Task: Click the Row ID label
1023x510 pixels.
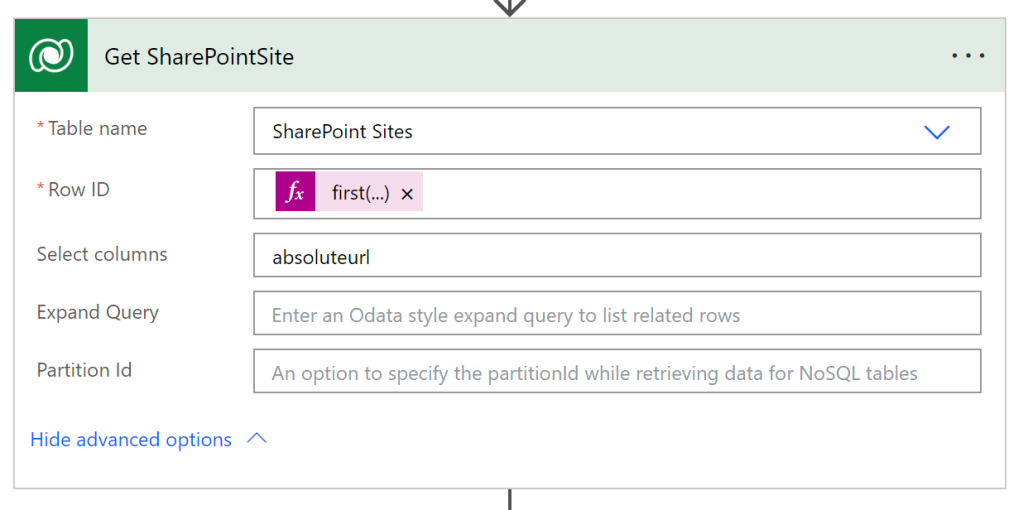Action: (x=78, y=189)
